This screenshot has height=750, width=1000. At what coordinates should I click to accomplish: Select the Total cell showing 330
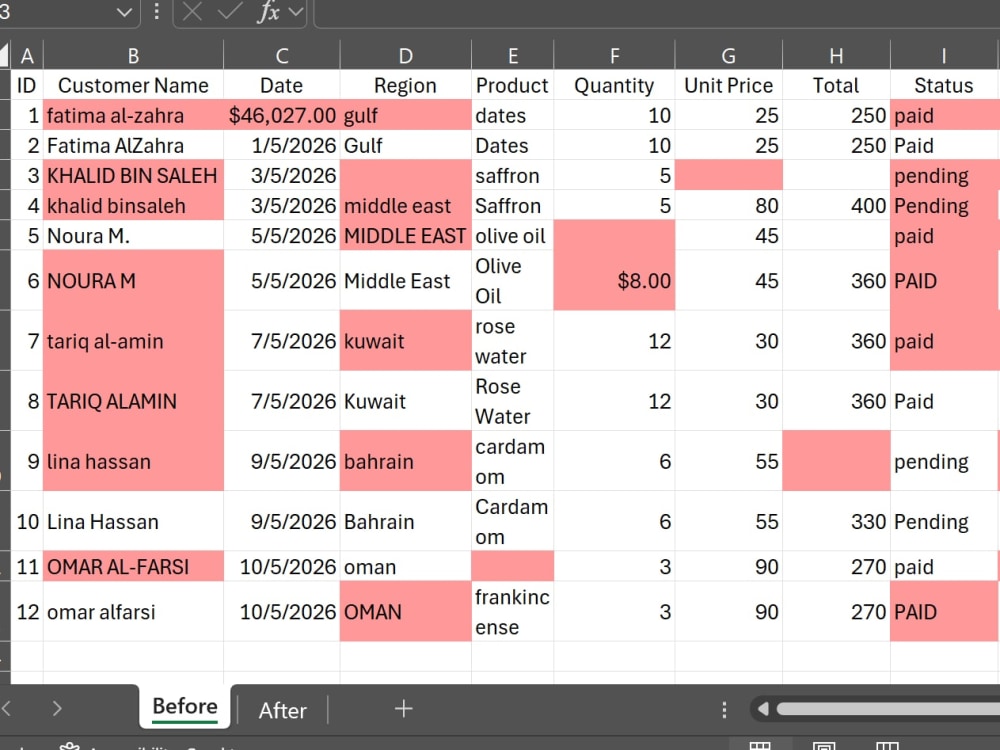(836, 521)
